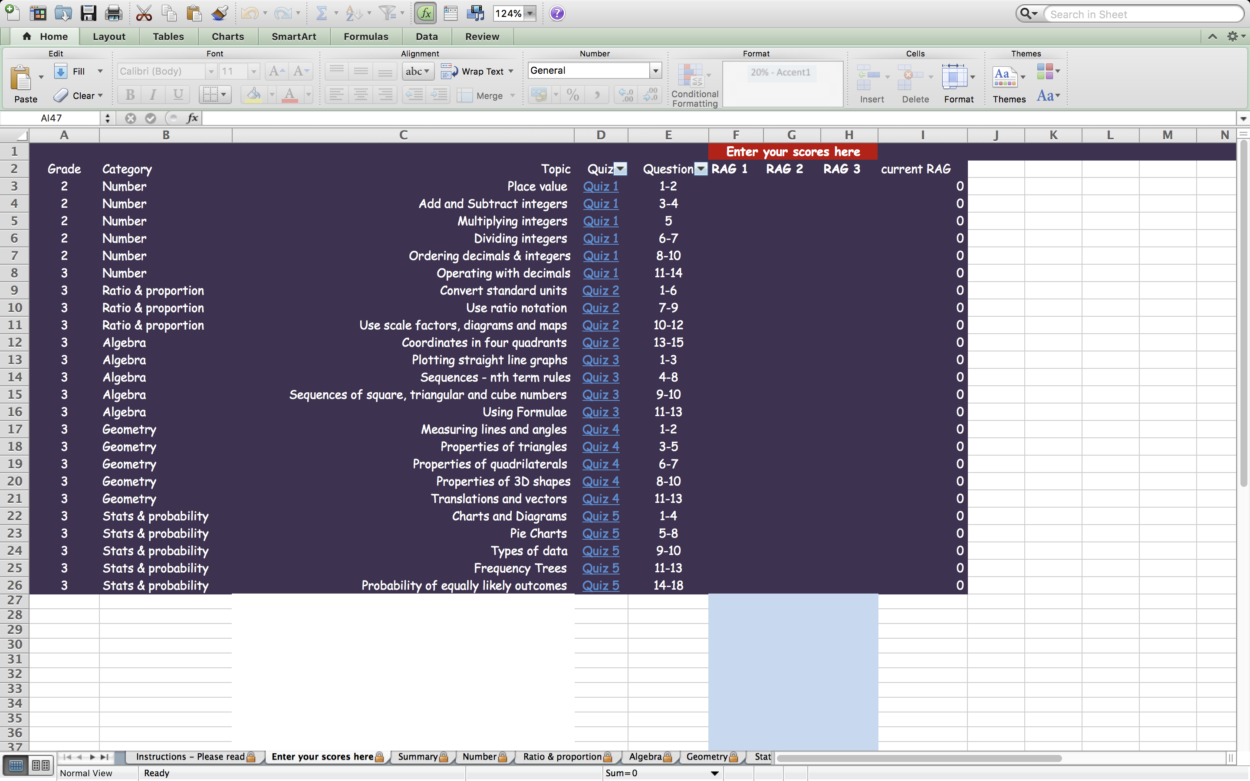Expand the General number format dropdown

(x=656, y=71)
